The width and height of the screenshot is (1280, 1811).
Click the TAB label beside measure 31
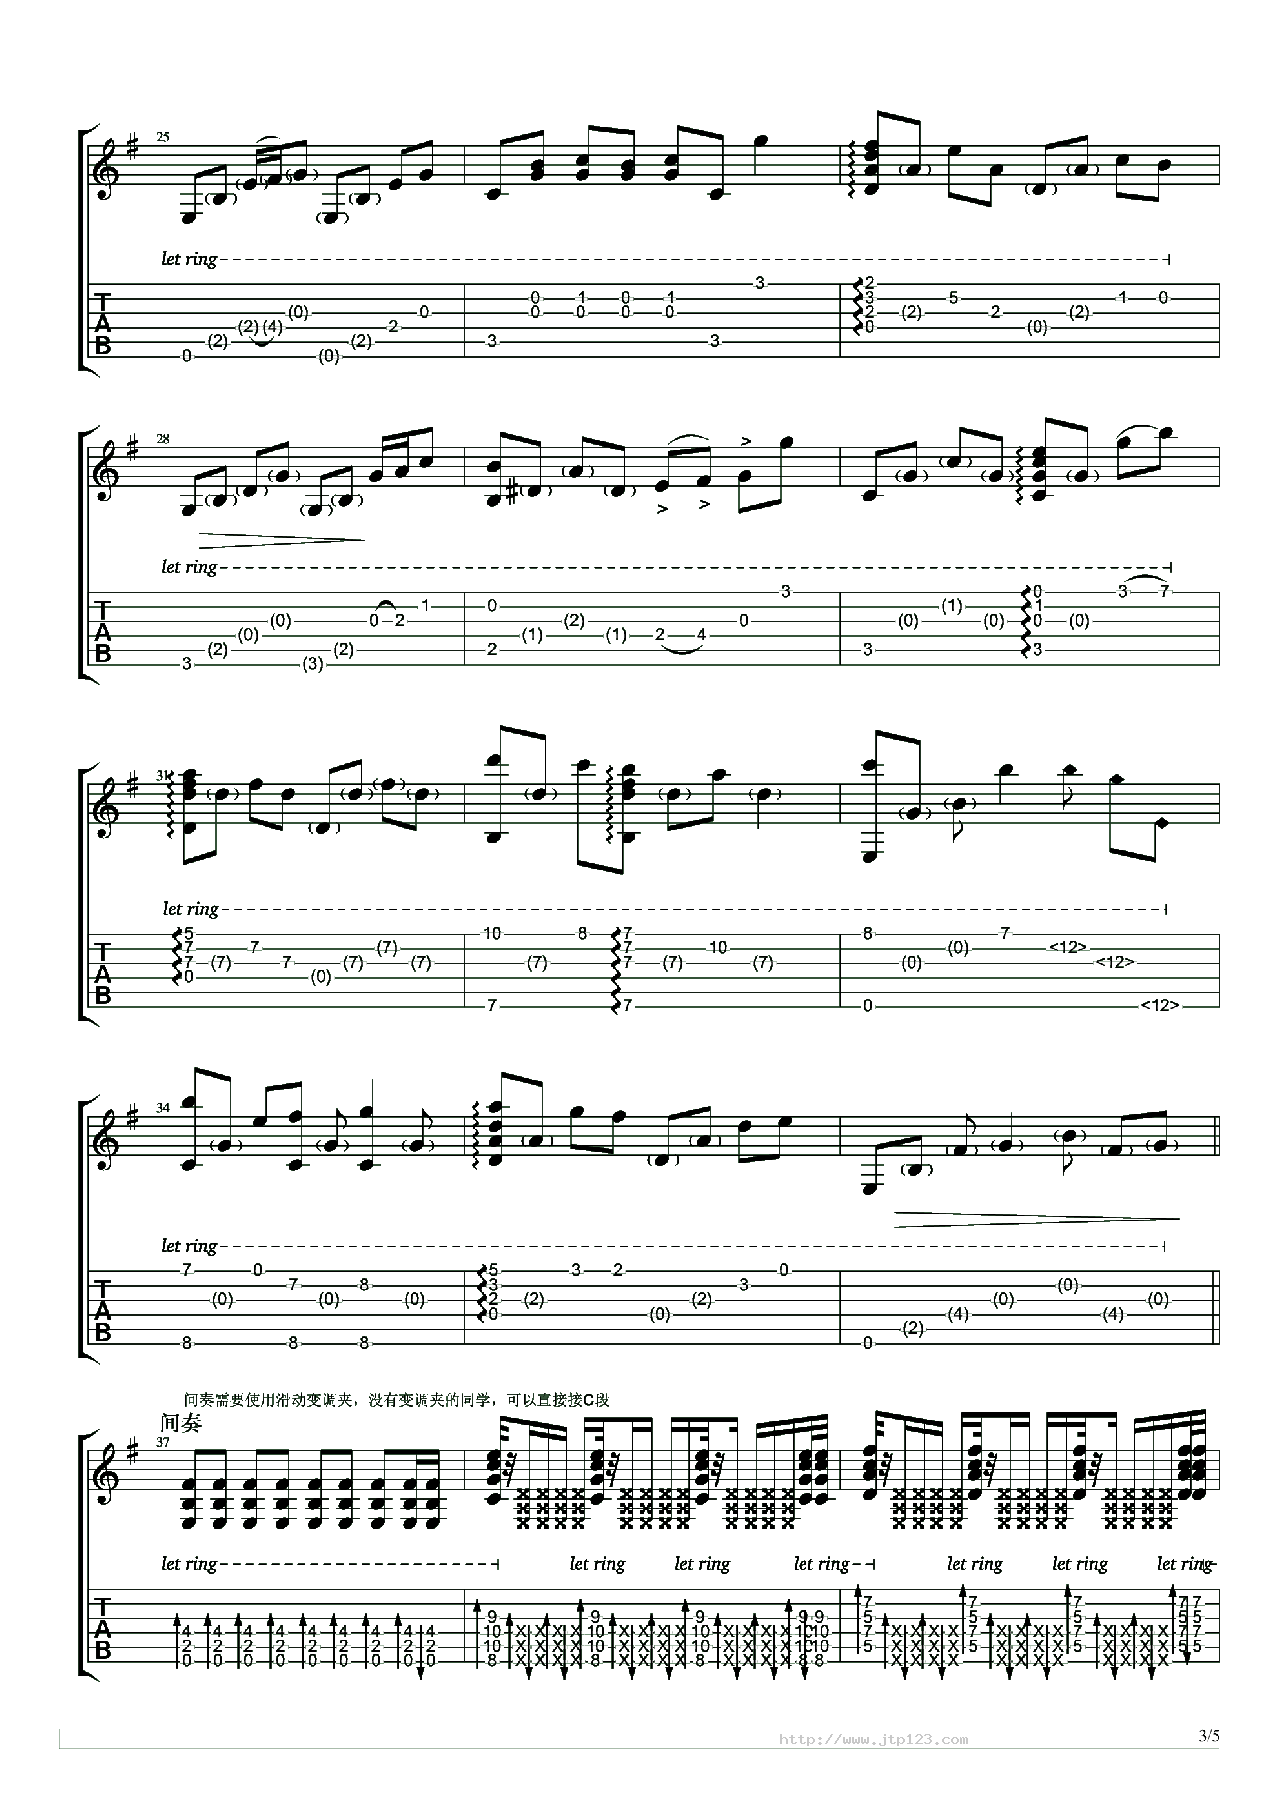point(102,973)
